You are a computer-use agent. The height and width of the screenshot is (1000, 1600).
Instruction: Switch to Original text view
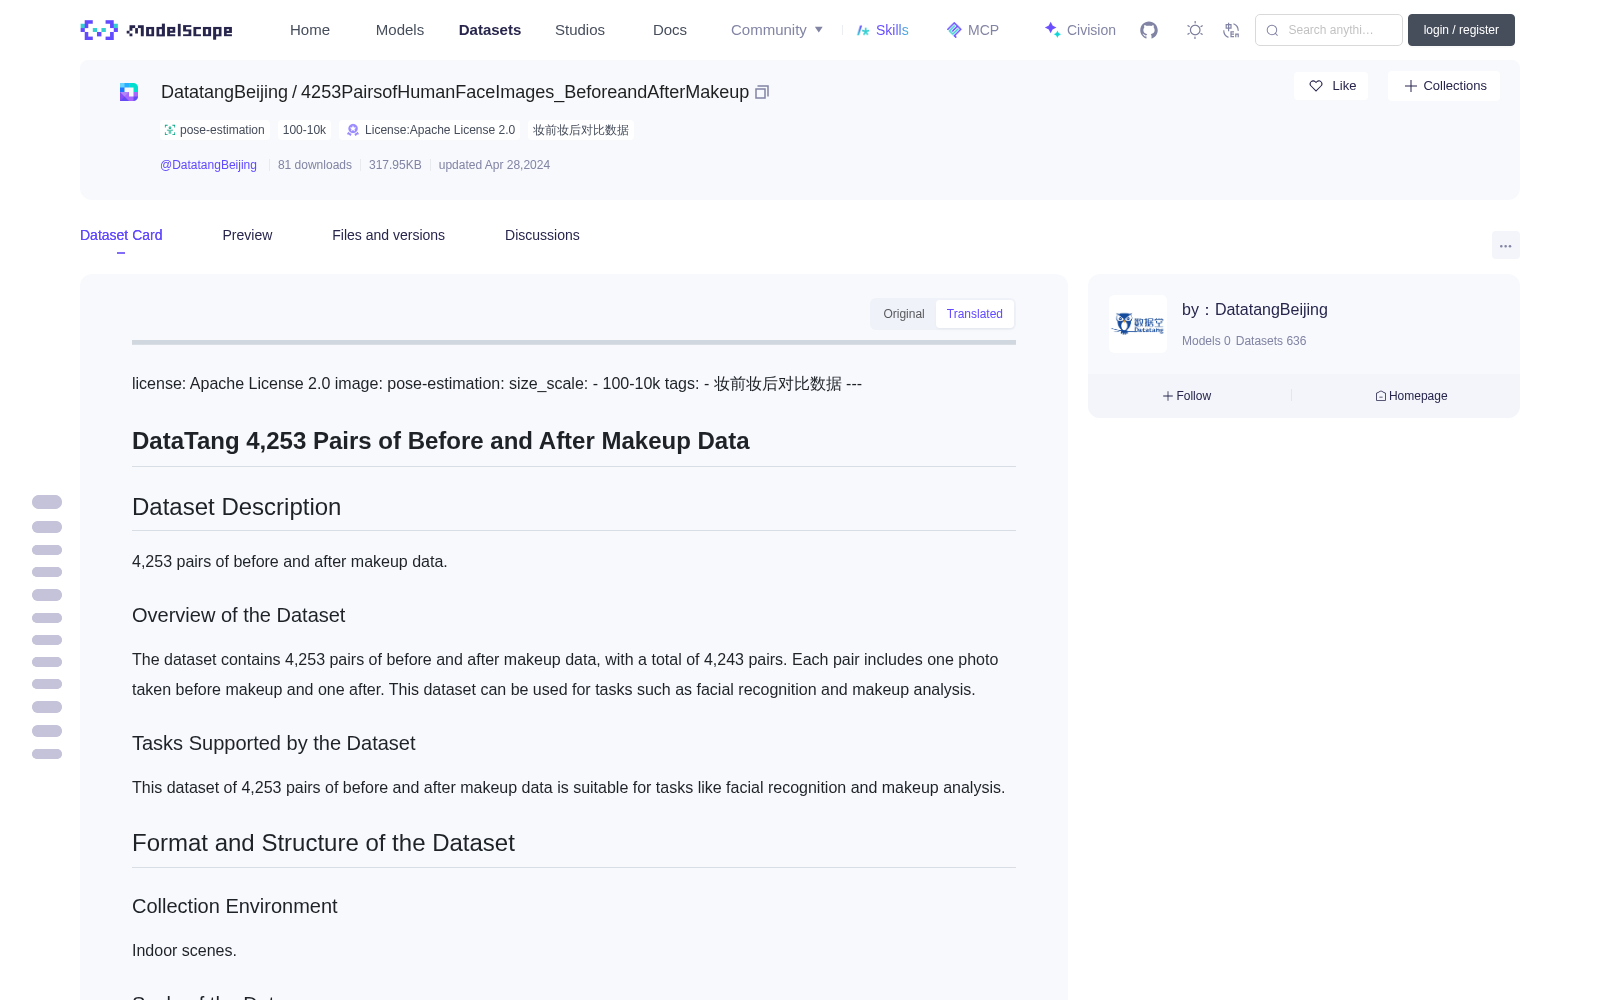(x=904, y=314)
